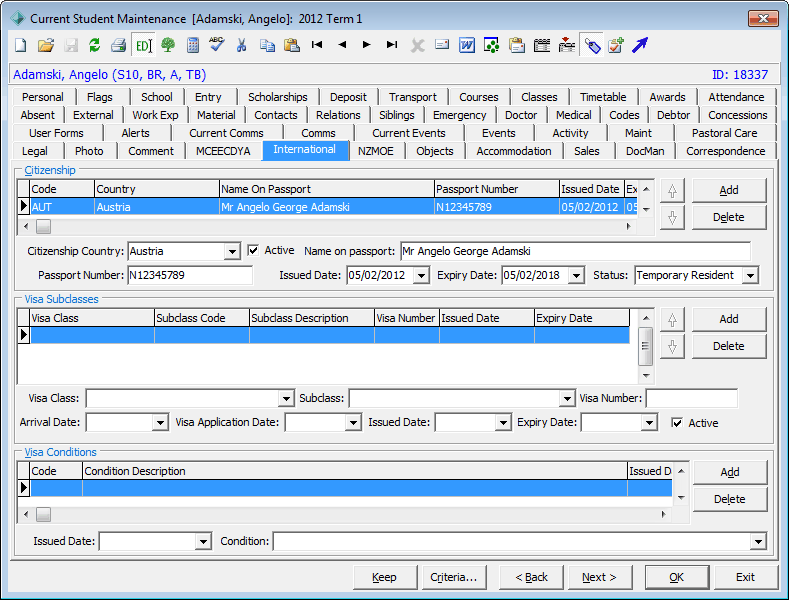The image size is (789, 600).
Task: Toggle the visa subclass Active checkbox
Action: 677,423
